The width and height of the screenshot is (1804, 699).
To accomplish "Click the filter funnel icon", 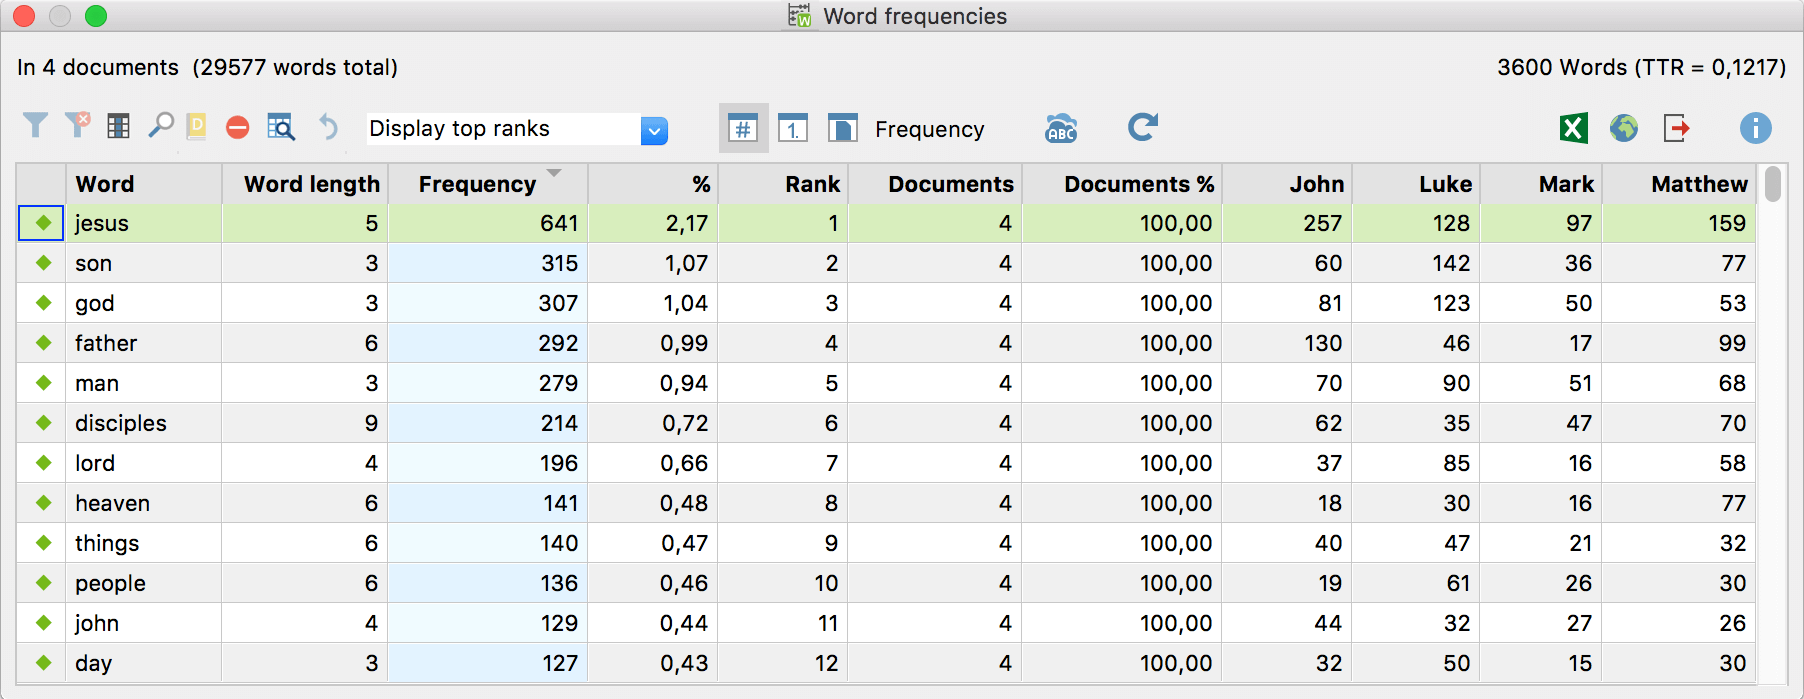I will 35,126.
